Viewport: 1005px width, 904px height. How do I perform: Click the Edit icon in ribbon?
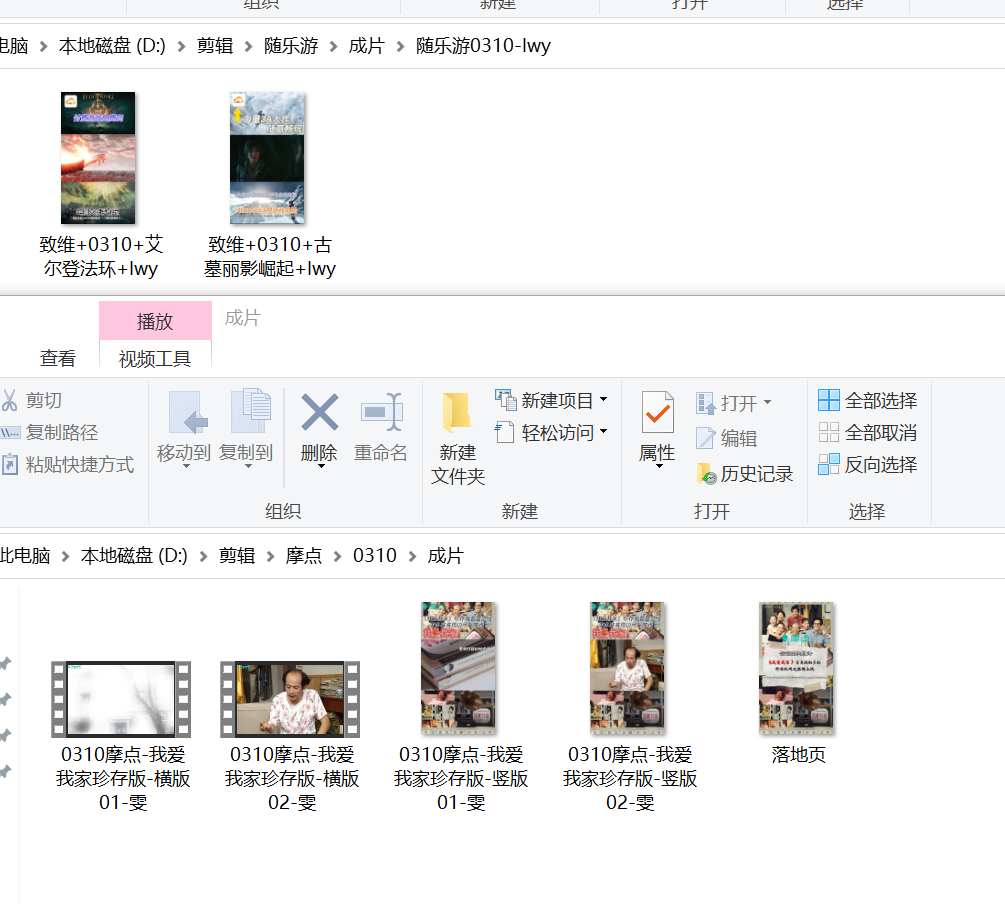[x=705, y=438]
